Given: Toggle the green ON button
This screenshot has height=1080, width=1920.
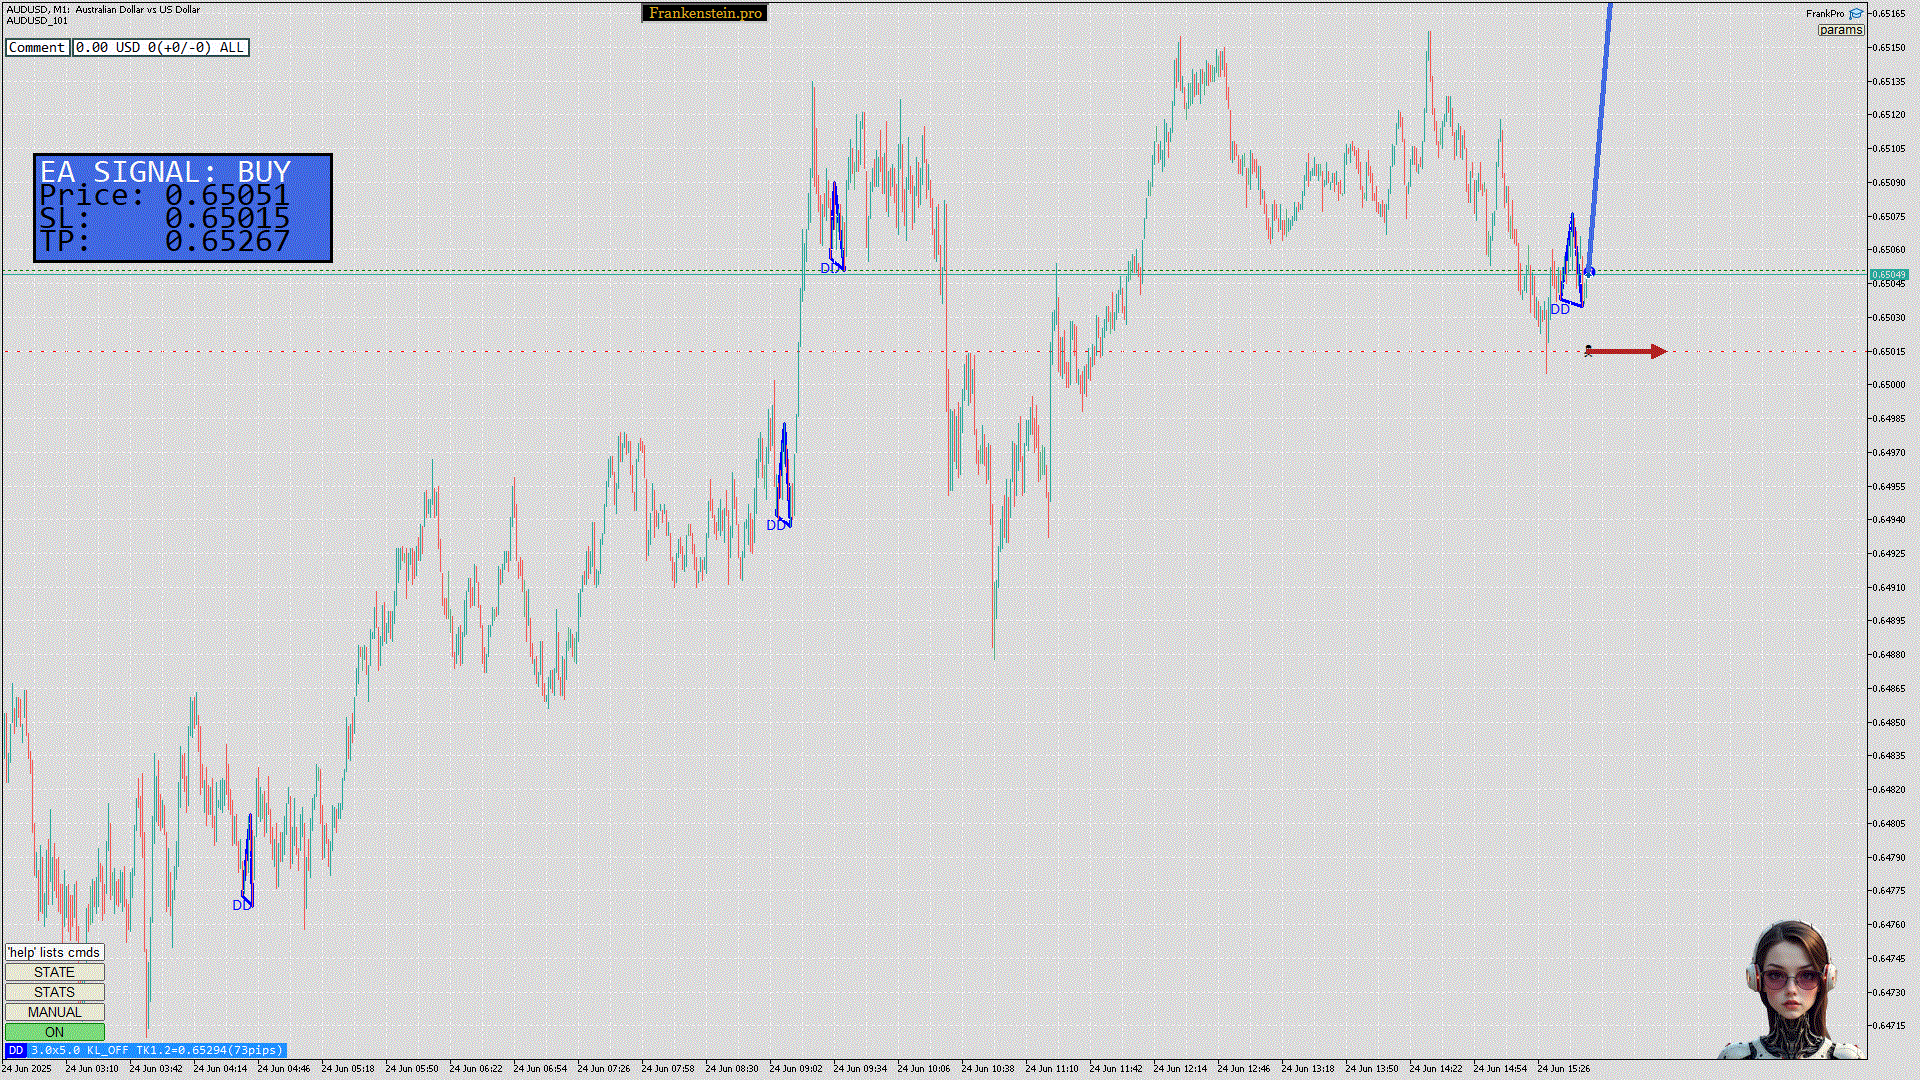Looking at the screenshot, I should tap(54, 1032).
